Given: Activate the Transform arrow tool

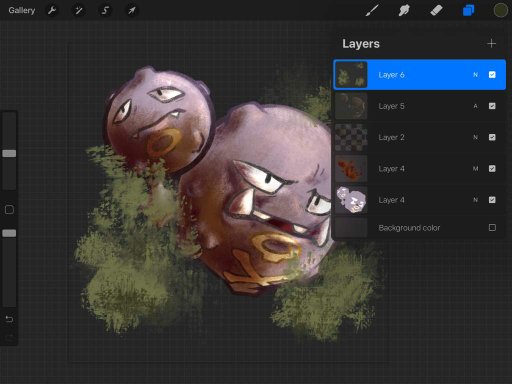Looking at the screenshot, I should coord(132,10).
